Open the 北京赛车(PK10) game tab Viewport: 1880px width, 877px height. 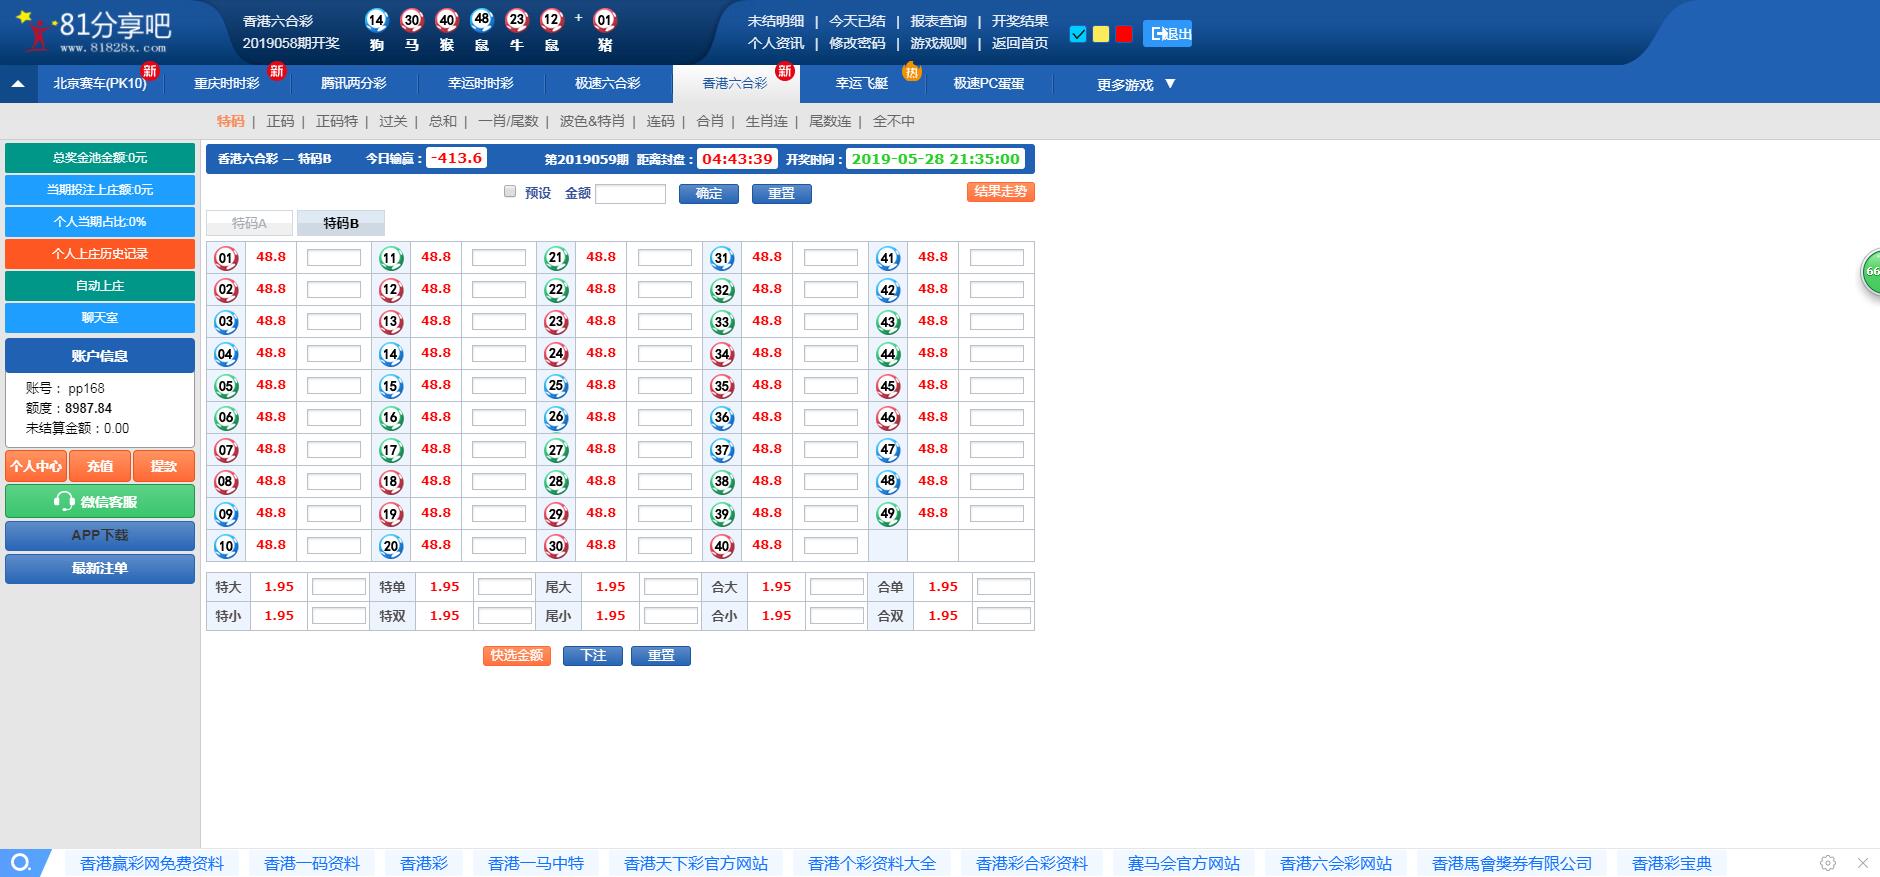100,84
